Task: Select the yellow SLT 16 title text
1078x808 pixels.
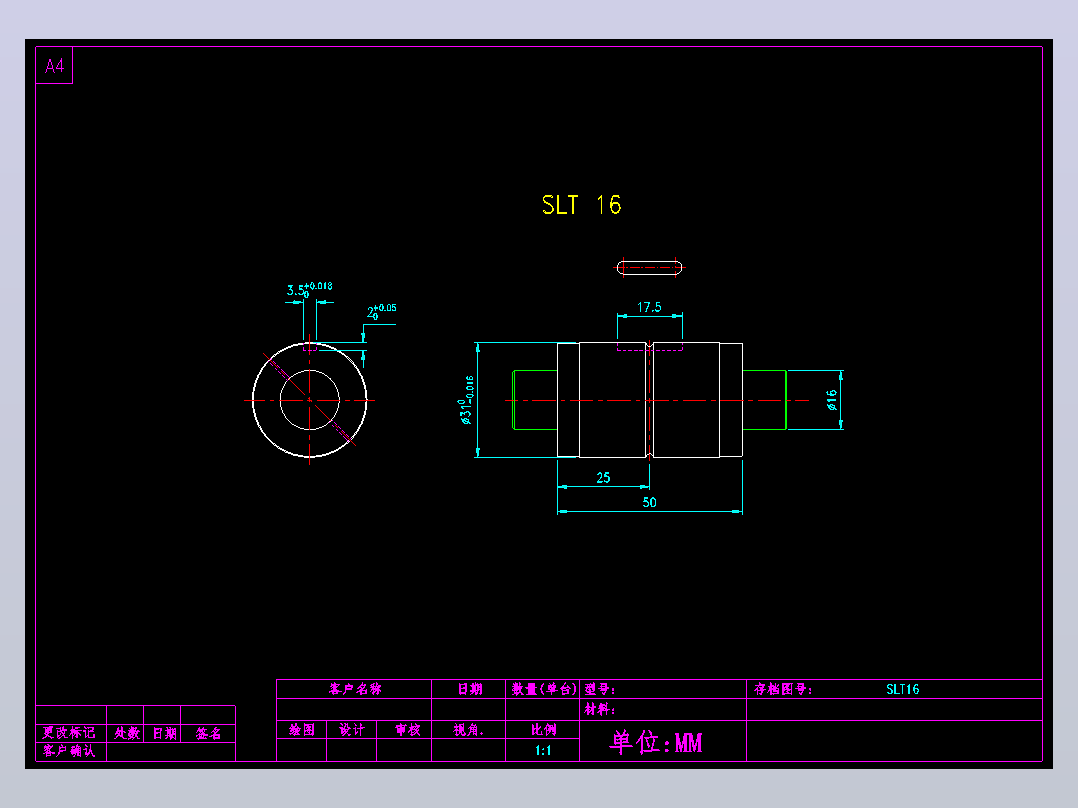Action: [581, 205]
